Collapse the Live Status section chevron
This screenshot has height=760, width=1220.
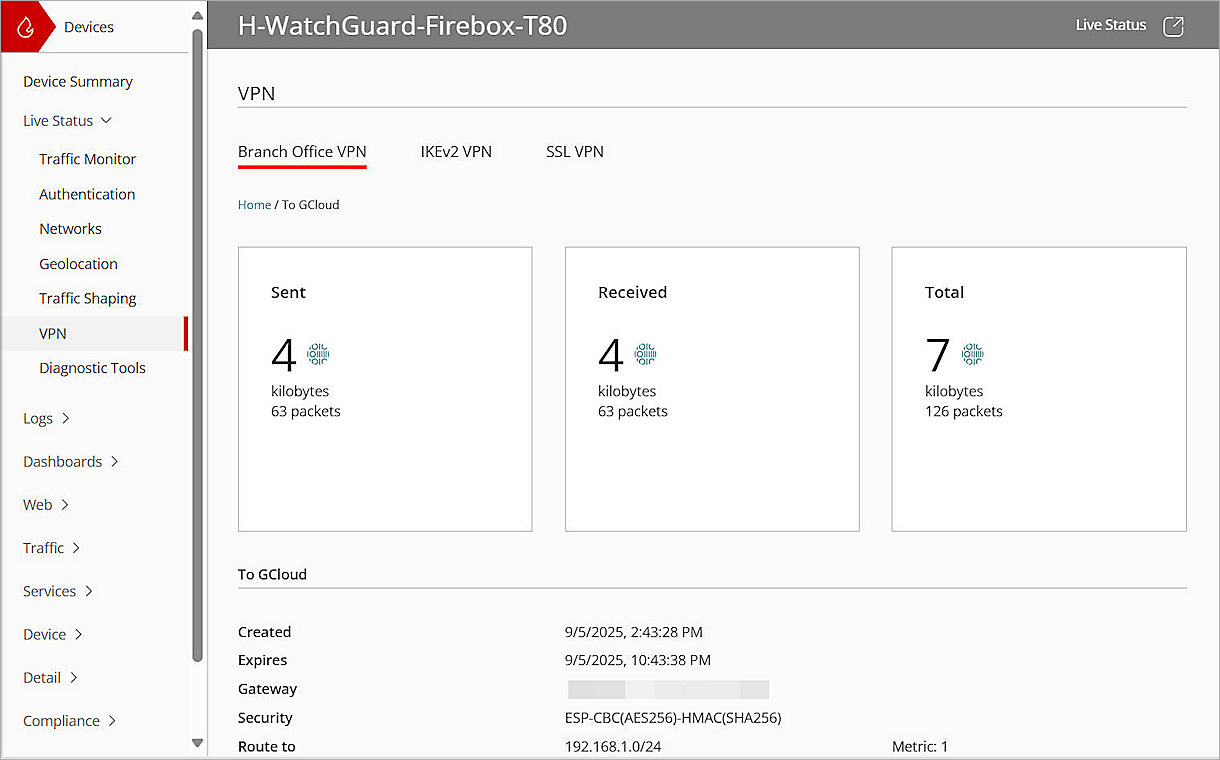[x=107, y=121]
